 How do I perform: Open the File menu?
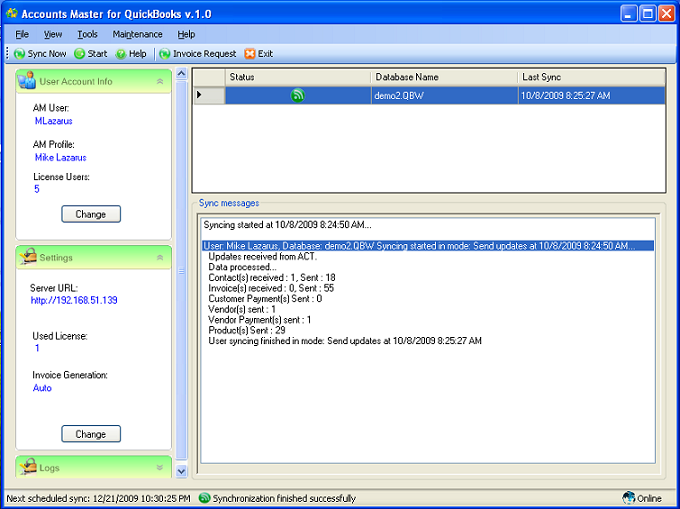pyautogui.click(x=22, y=34)
